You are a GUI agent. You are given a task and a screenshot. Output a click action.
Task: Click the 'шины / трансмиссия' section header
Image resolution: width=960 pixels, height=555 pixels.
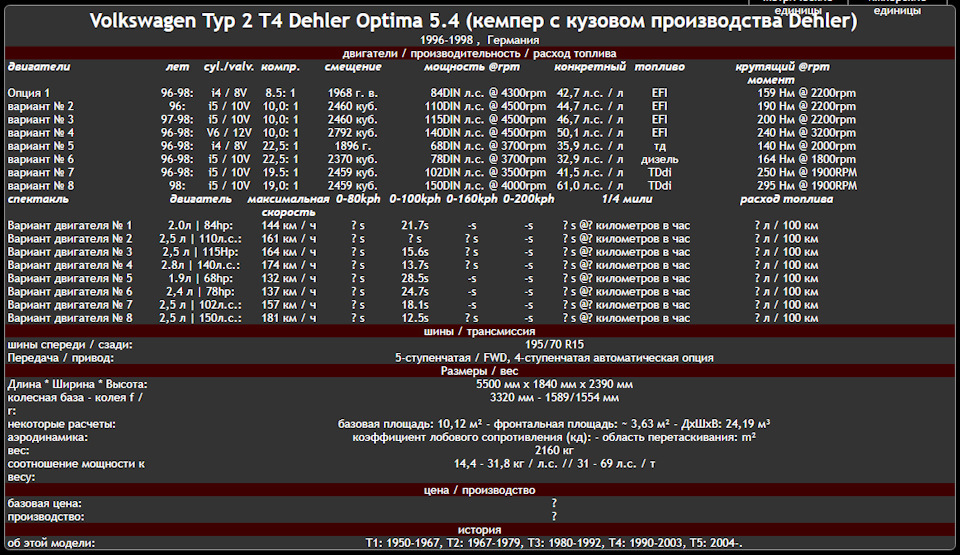coord(479,331)
